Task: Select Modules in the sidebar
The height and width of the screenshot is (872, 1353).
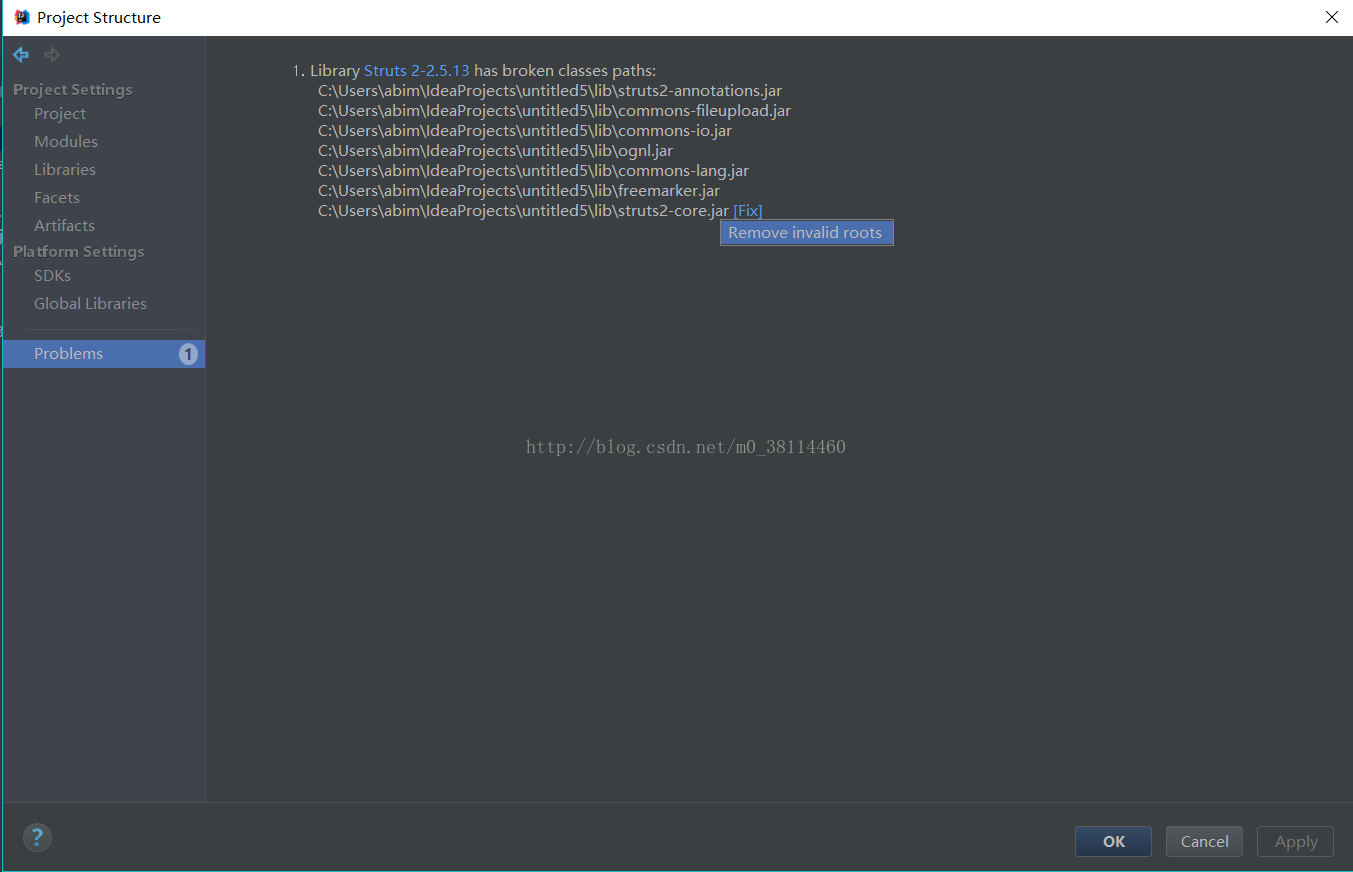Action: [66, 142]
